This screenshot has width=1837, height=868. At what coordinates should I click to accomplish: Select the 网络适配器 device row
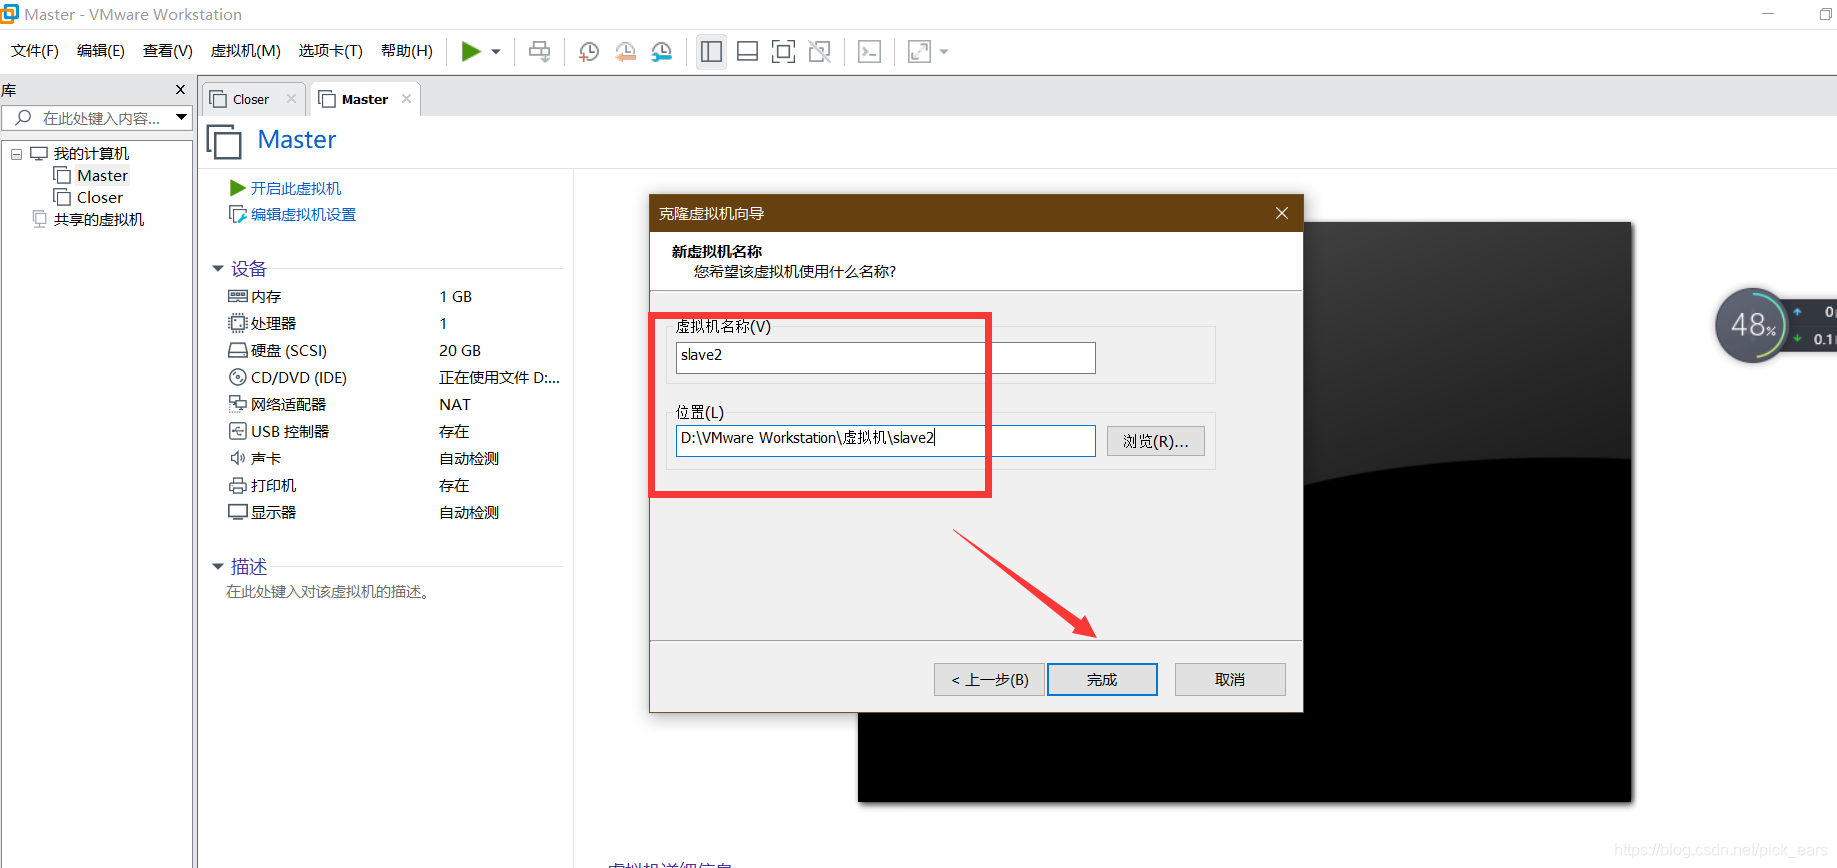(x=394, y=405)
